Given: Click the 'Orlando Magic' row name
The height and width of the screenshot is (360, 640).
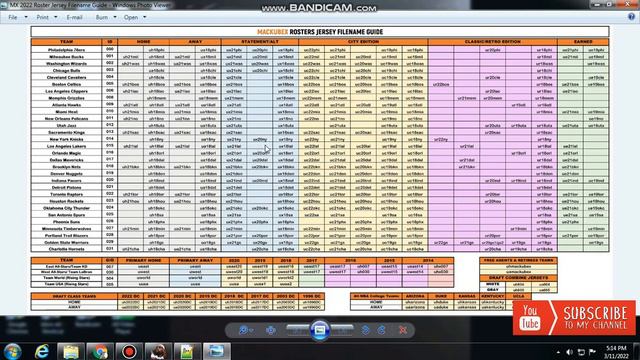Looking at the screenshot, I should pos(67,153).
